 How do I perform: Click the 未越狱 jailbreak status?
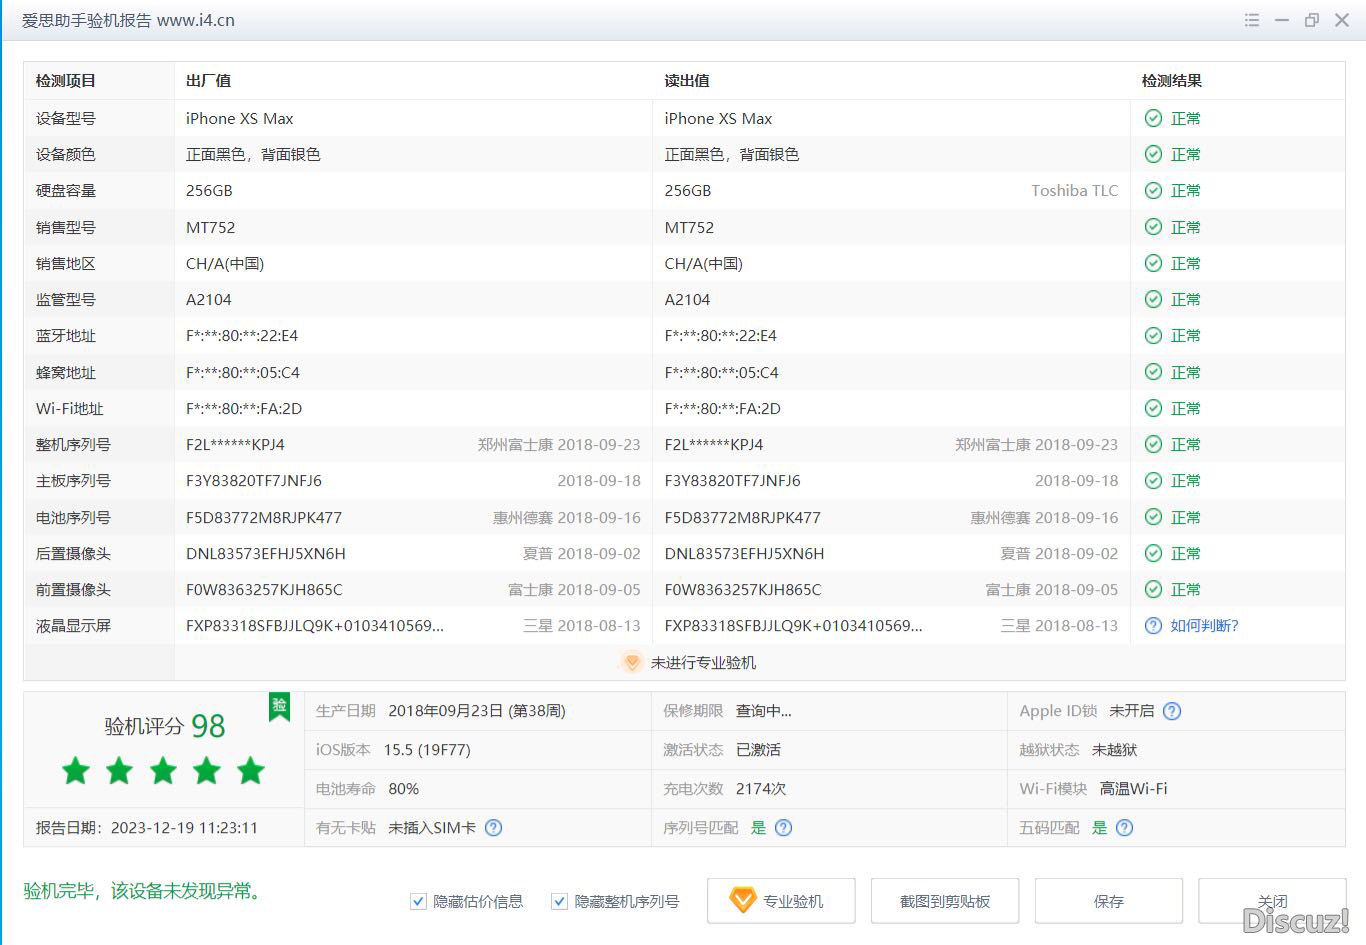pyautogui.click(x=1114, y=749)
